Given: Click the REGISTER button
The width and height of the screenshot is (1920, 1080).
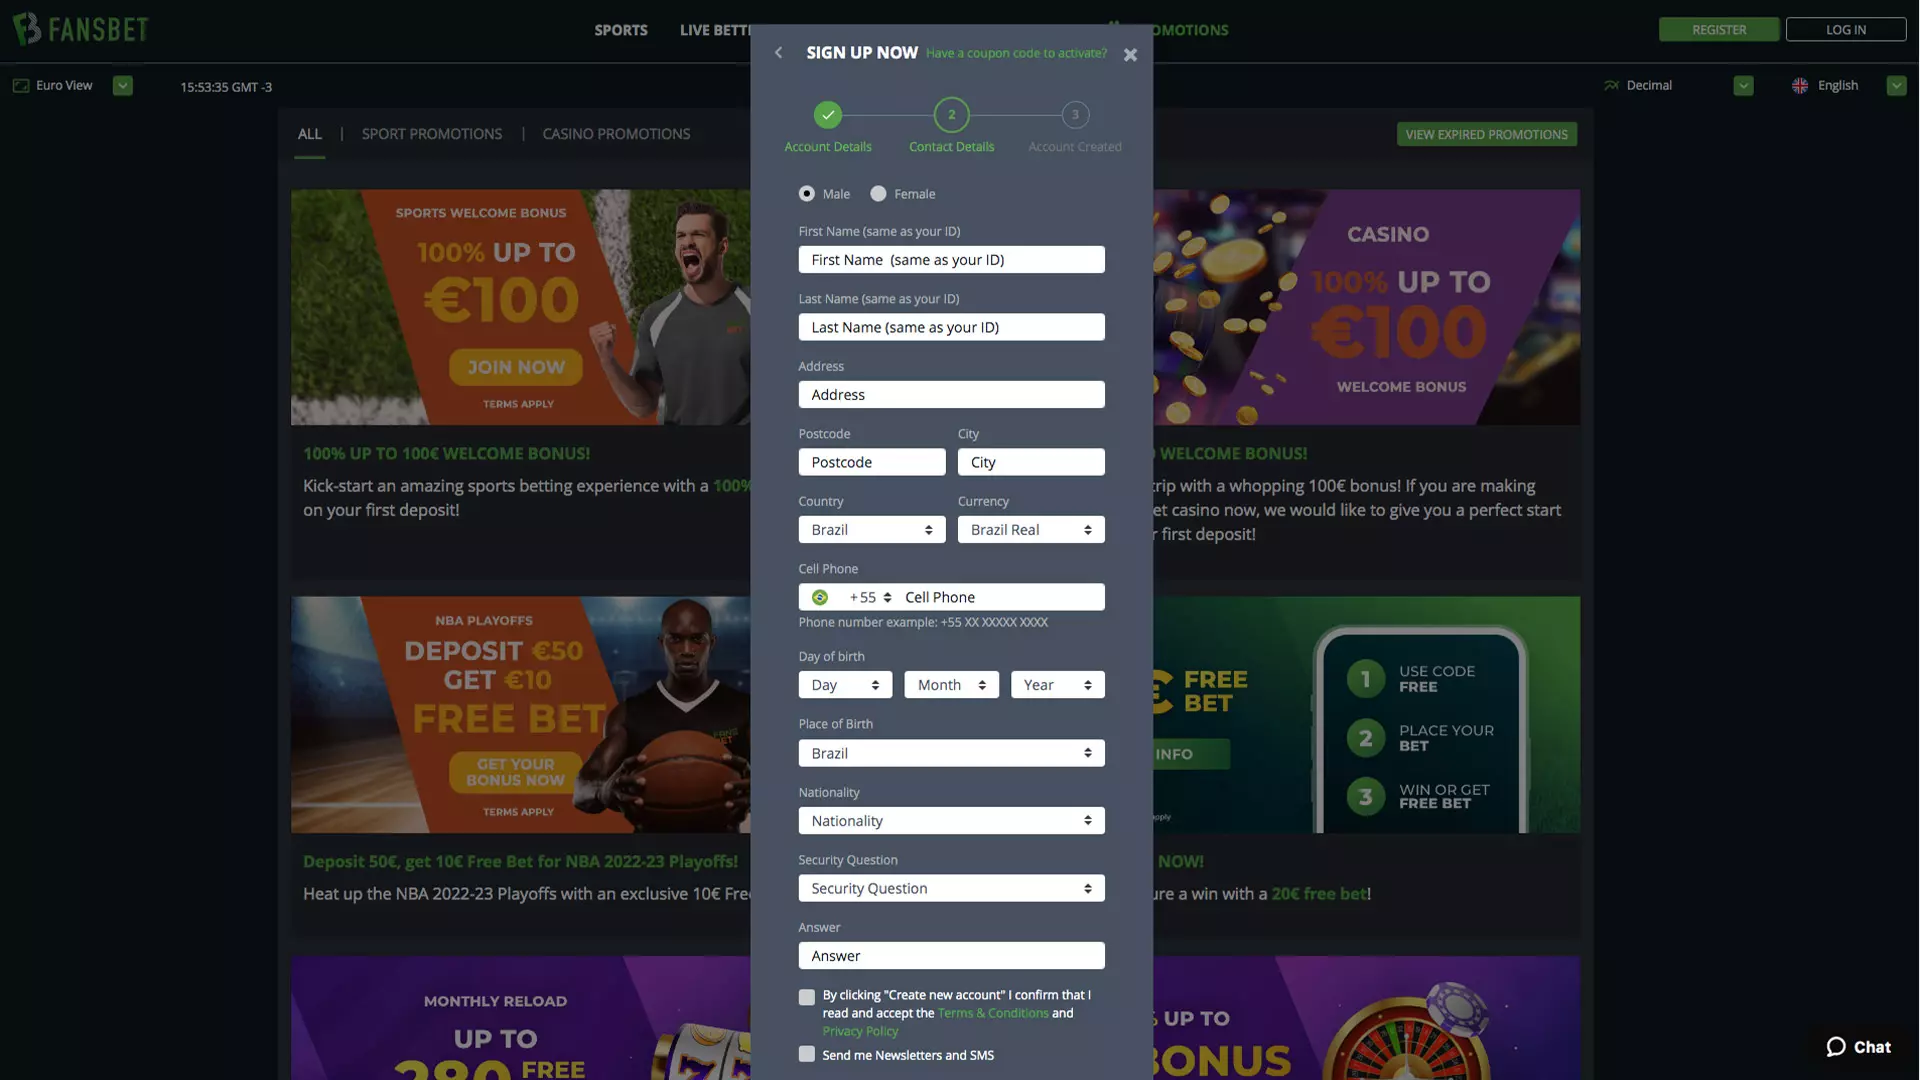Looking at the screenshot, I should pyautogui.click(x=1718, y=29).
